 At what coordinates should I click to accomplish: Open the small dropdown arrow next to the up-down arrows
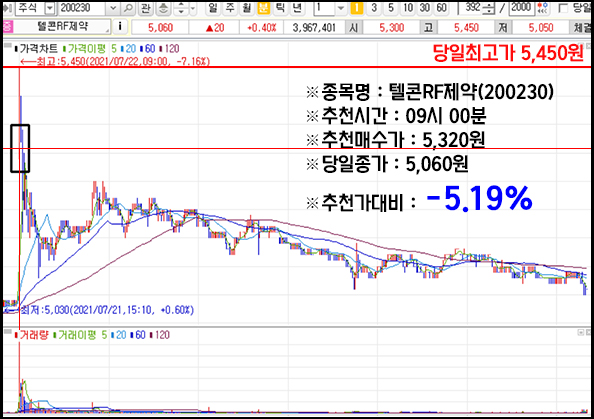193,8
